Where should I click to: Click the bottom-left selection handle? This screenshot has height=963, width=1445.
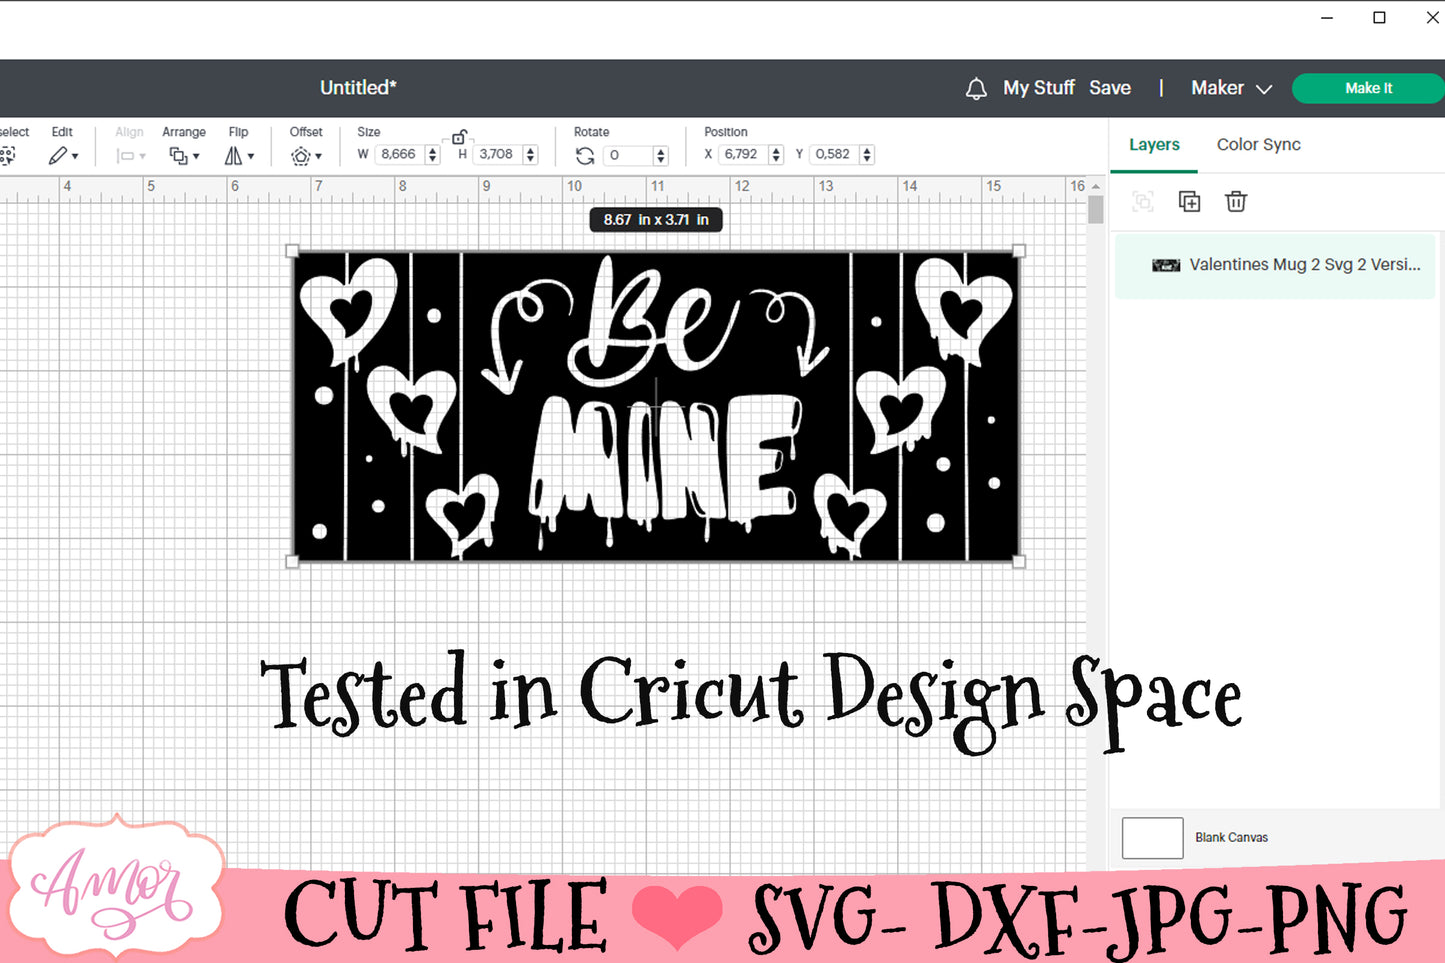pyautogui.click(x=292, y=562)
